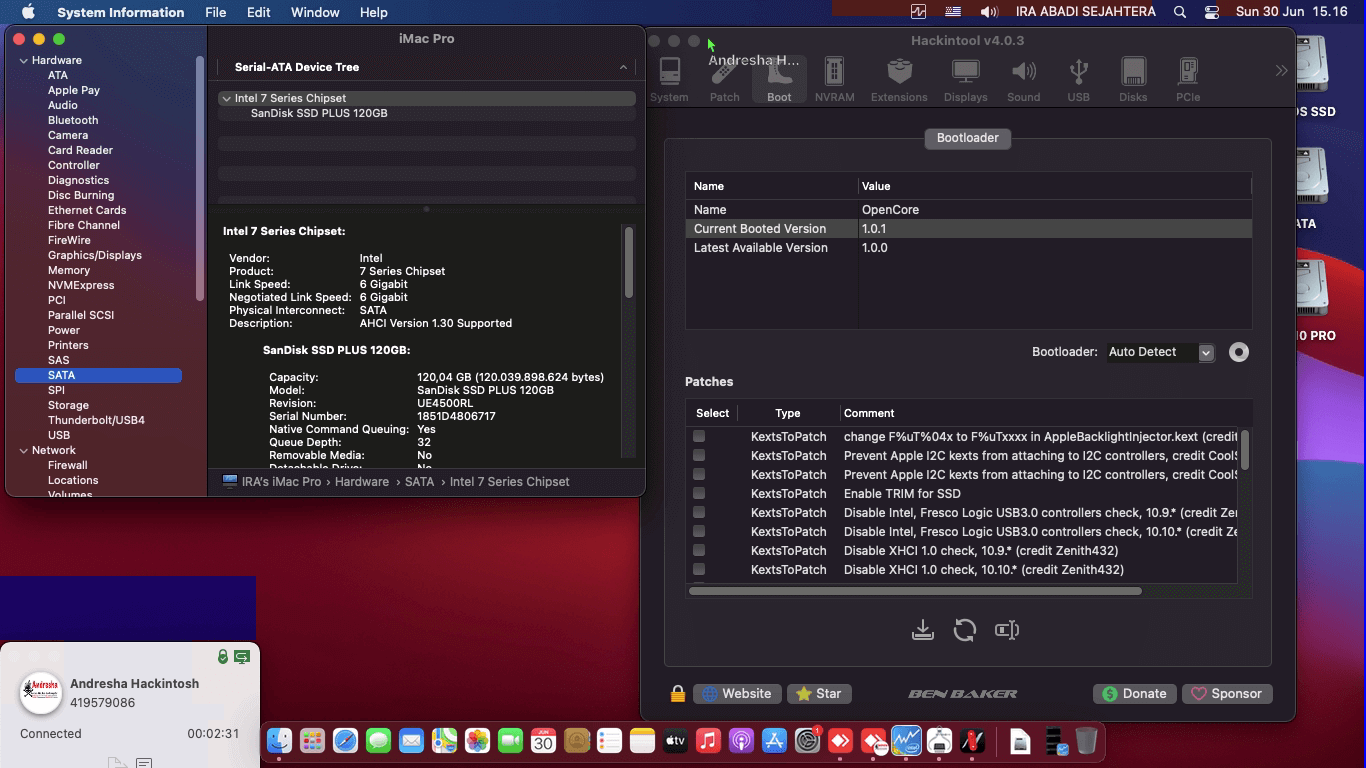Open the Patch tab in Hackintool
Image resolution: width=1366 pixels, height=768 pixels.
tap(724, 80)
